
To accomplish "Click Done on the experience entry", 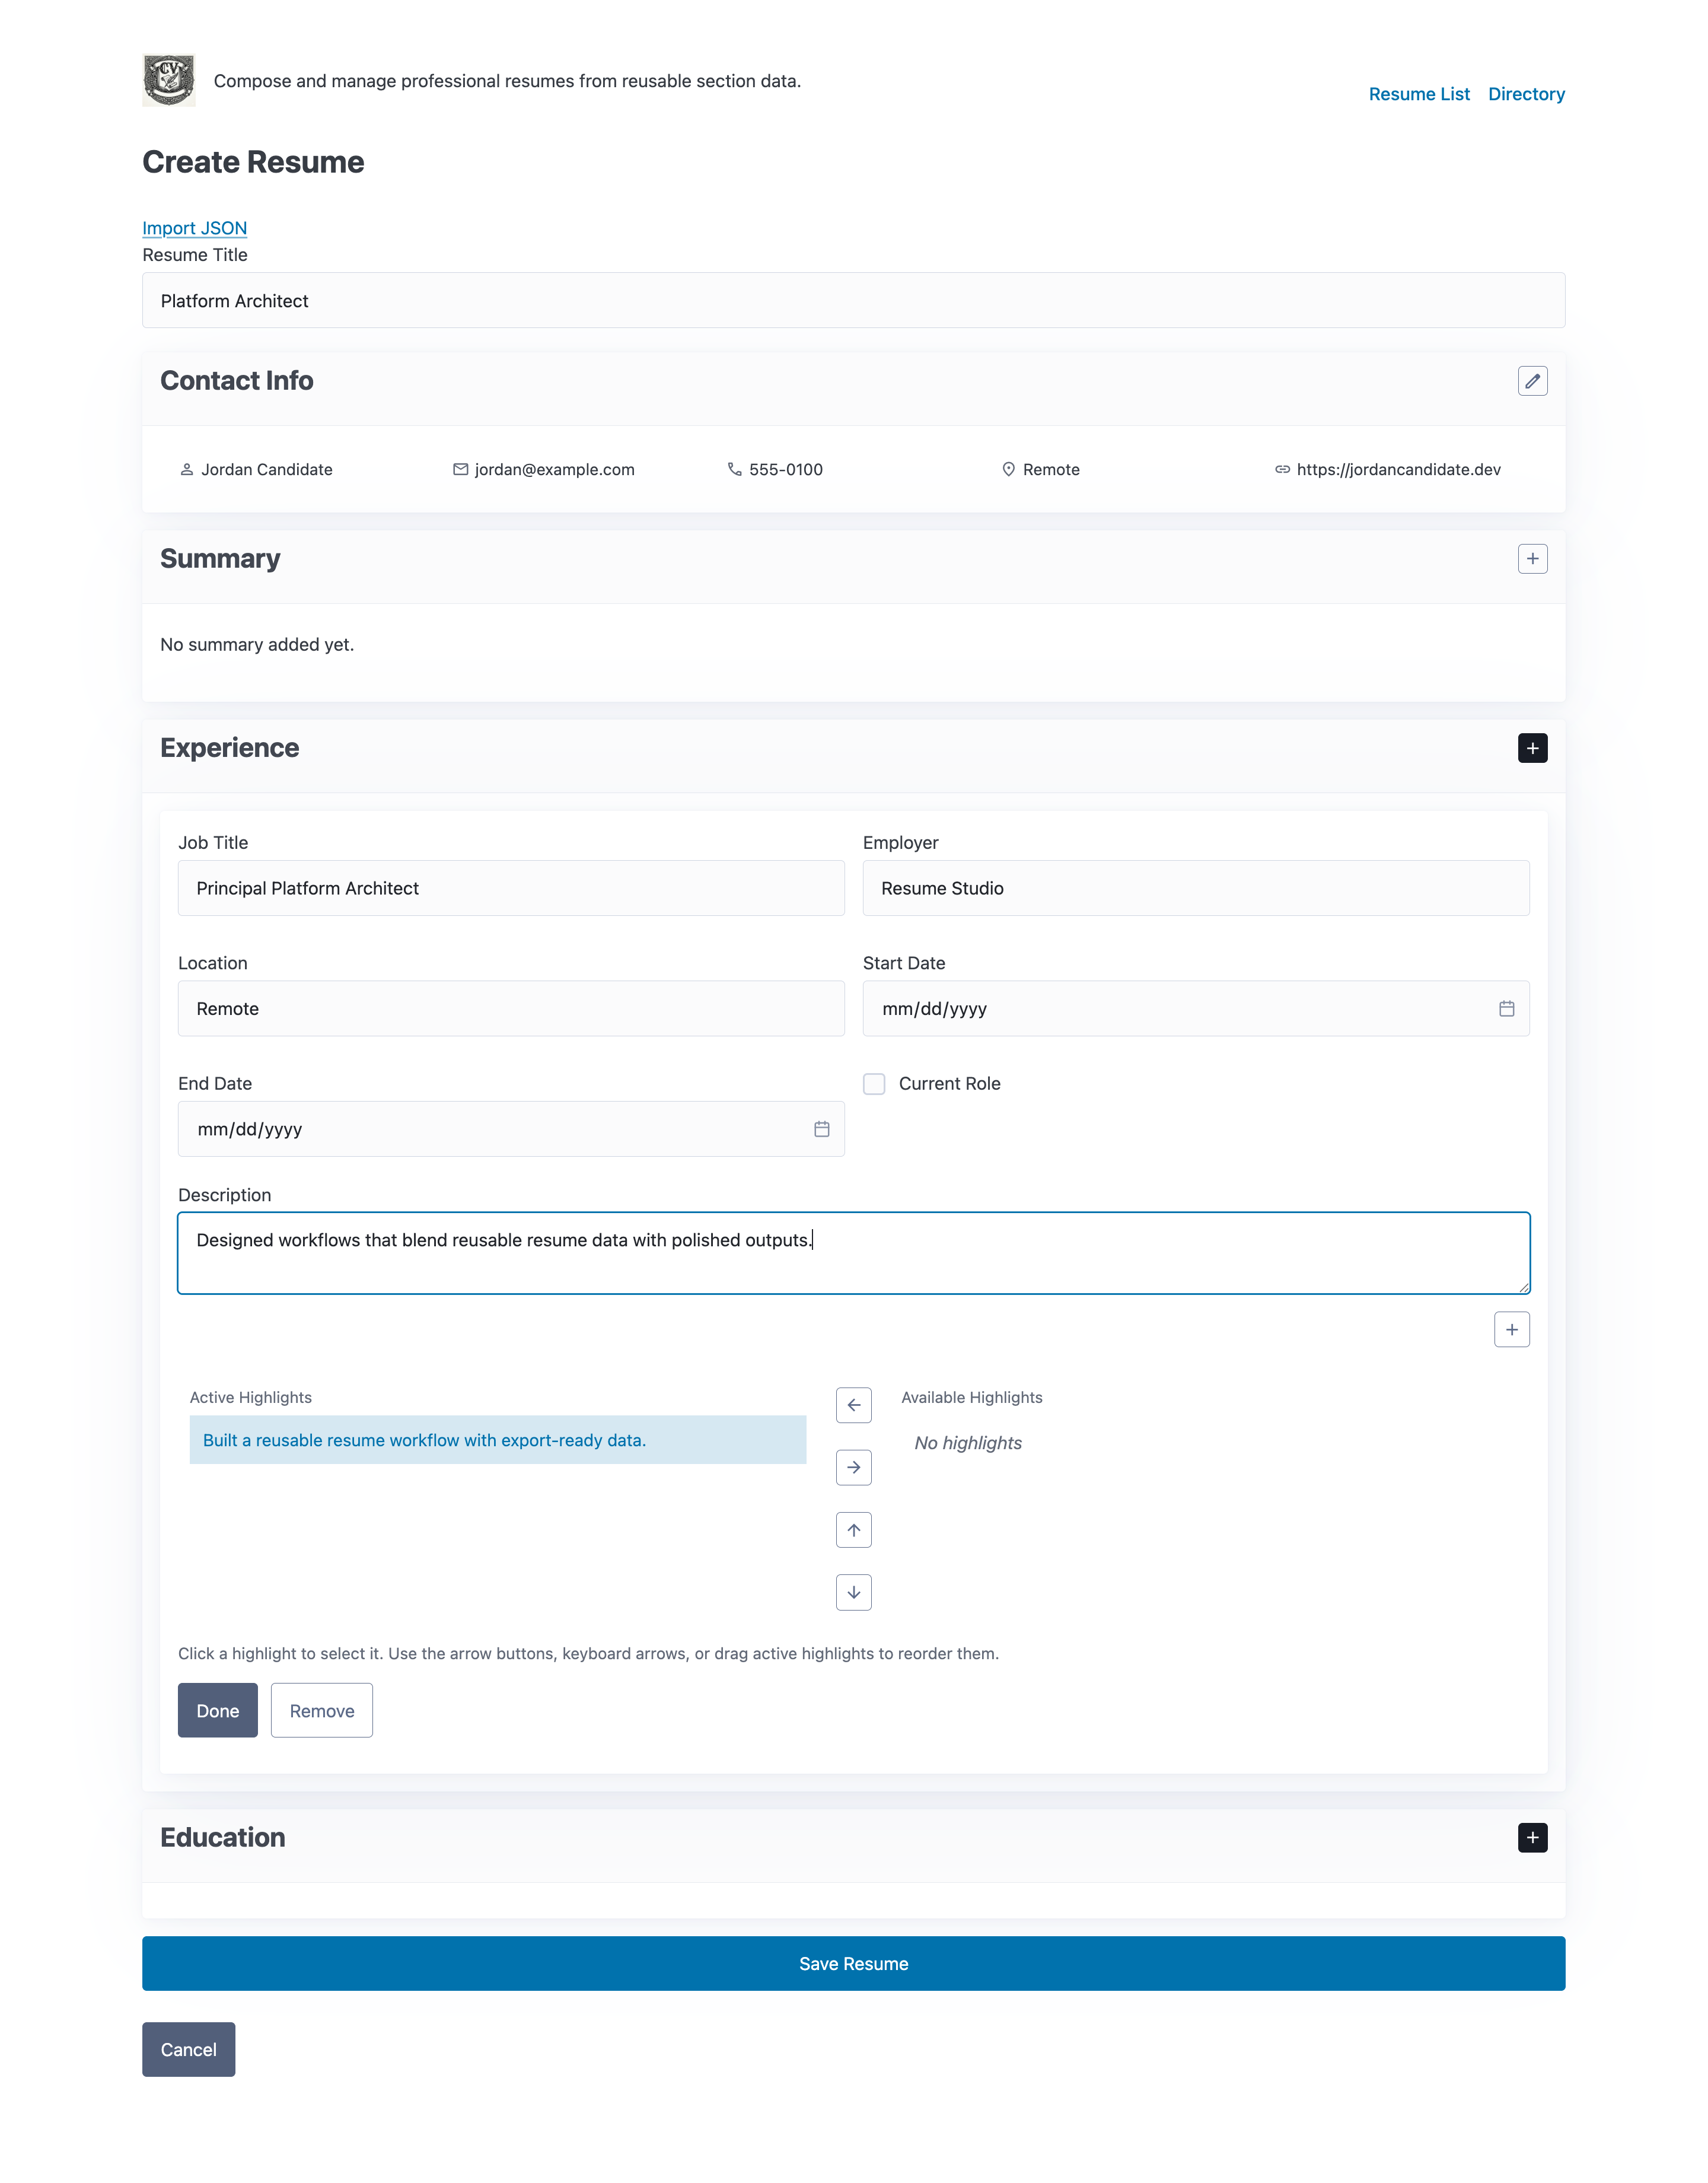I will click(217, 1710).
